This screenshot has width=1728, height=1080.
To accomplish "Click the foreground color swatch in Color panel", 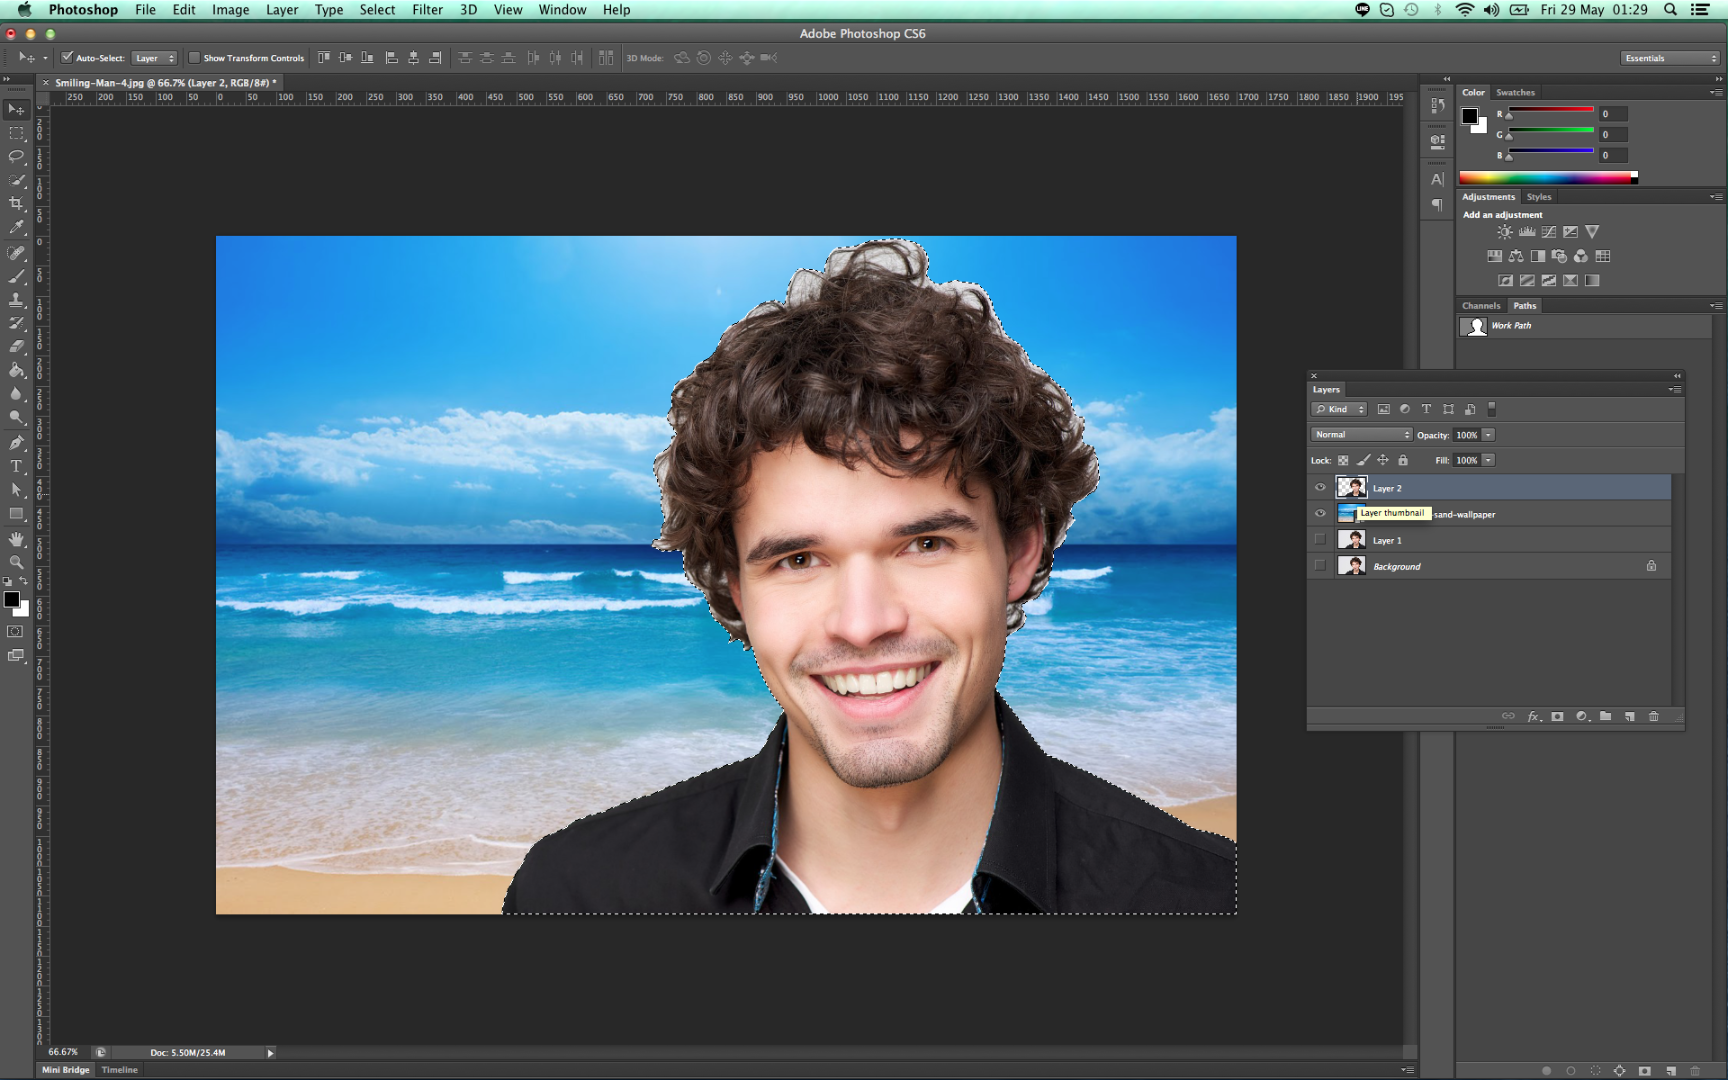I will [x=1470, y=116].
